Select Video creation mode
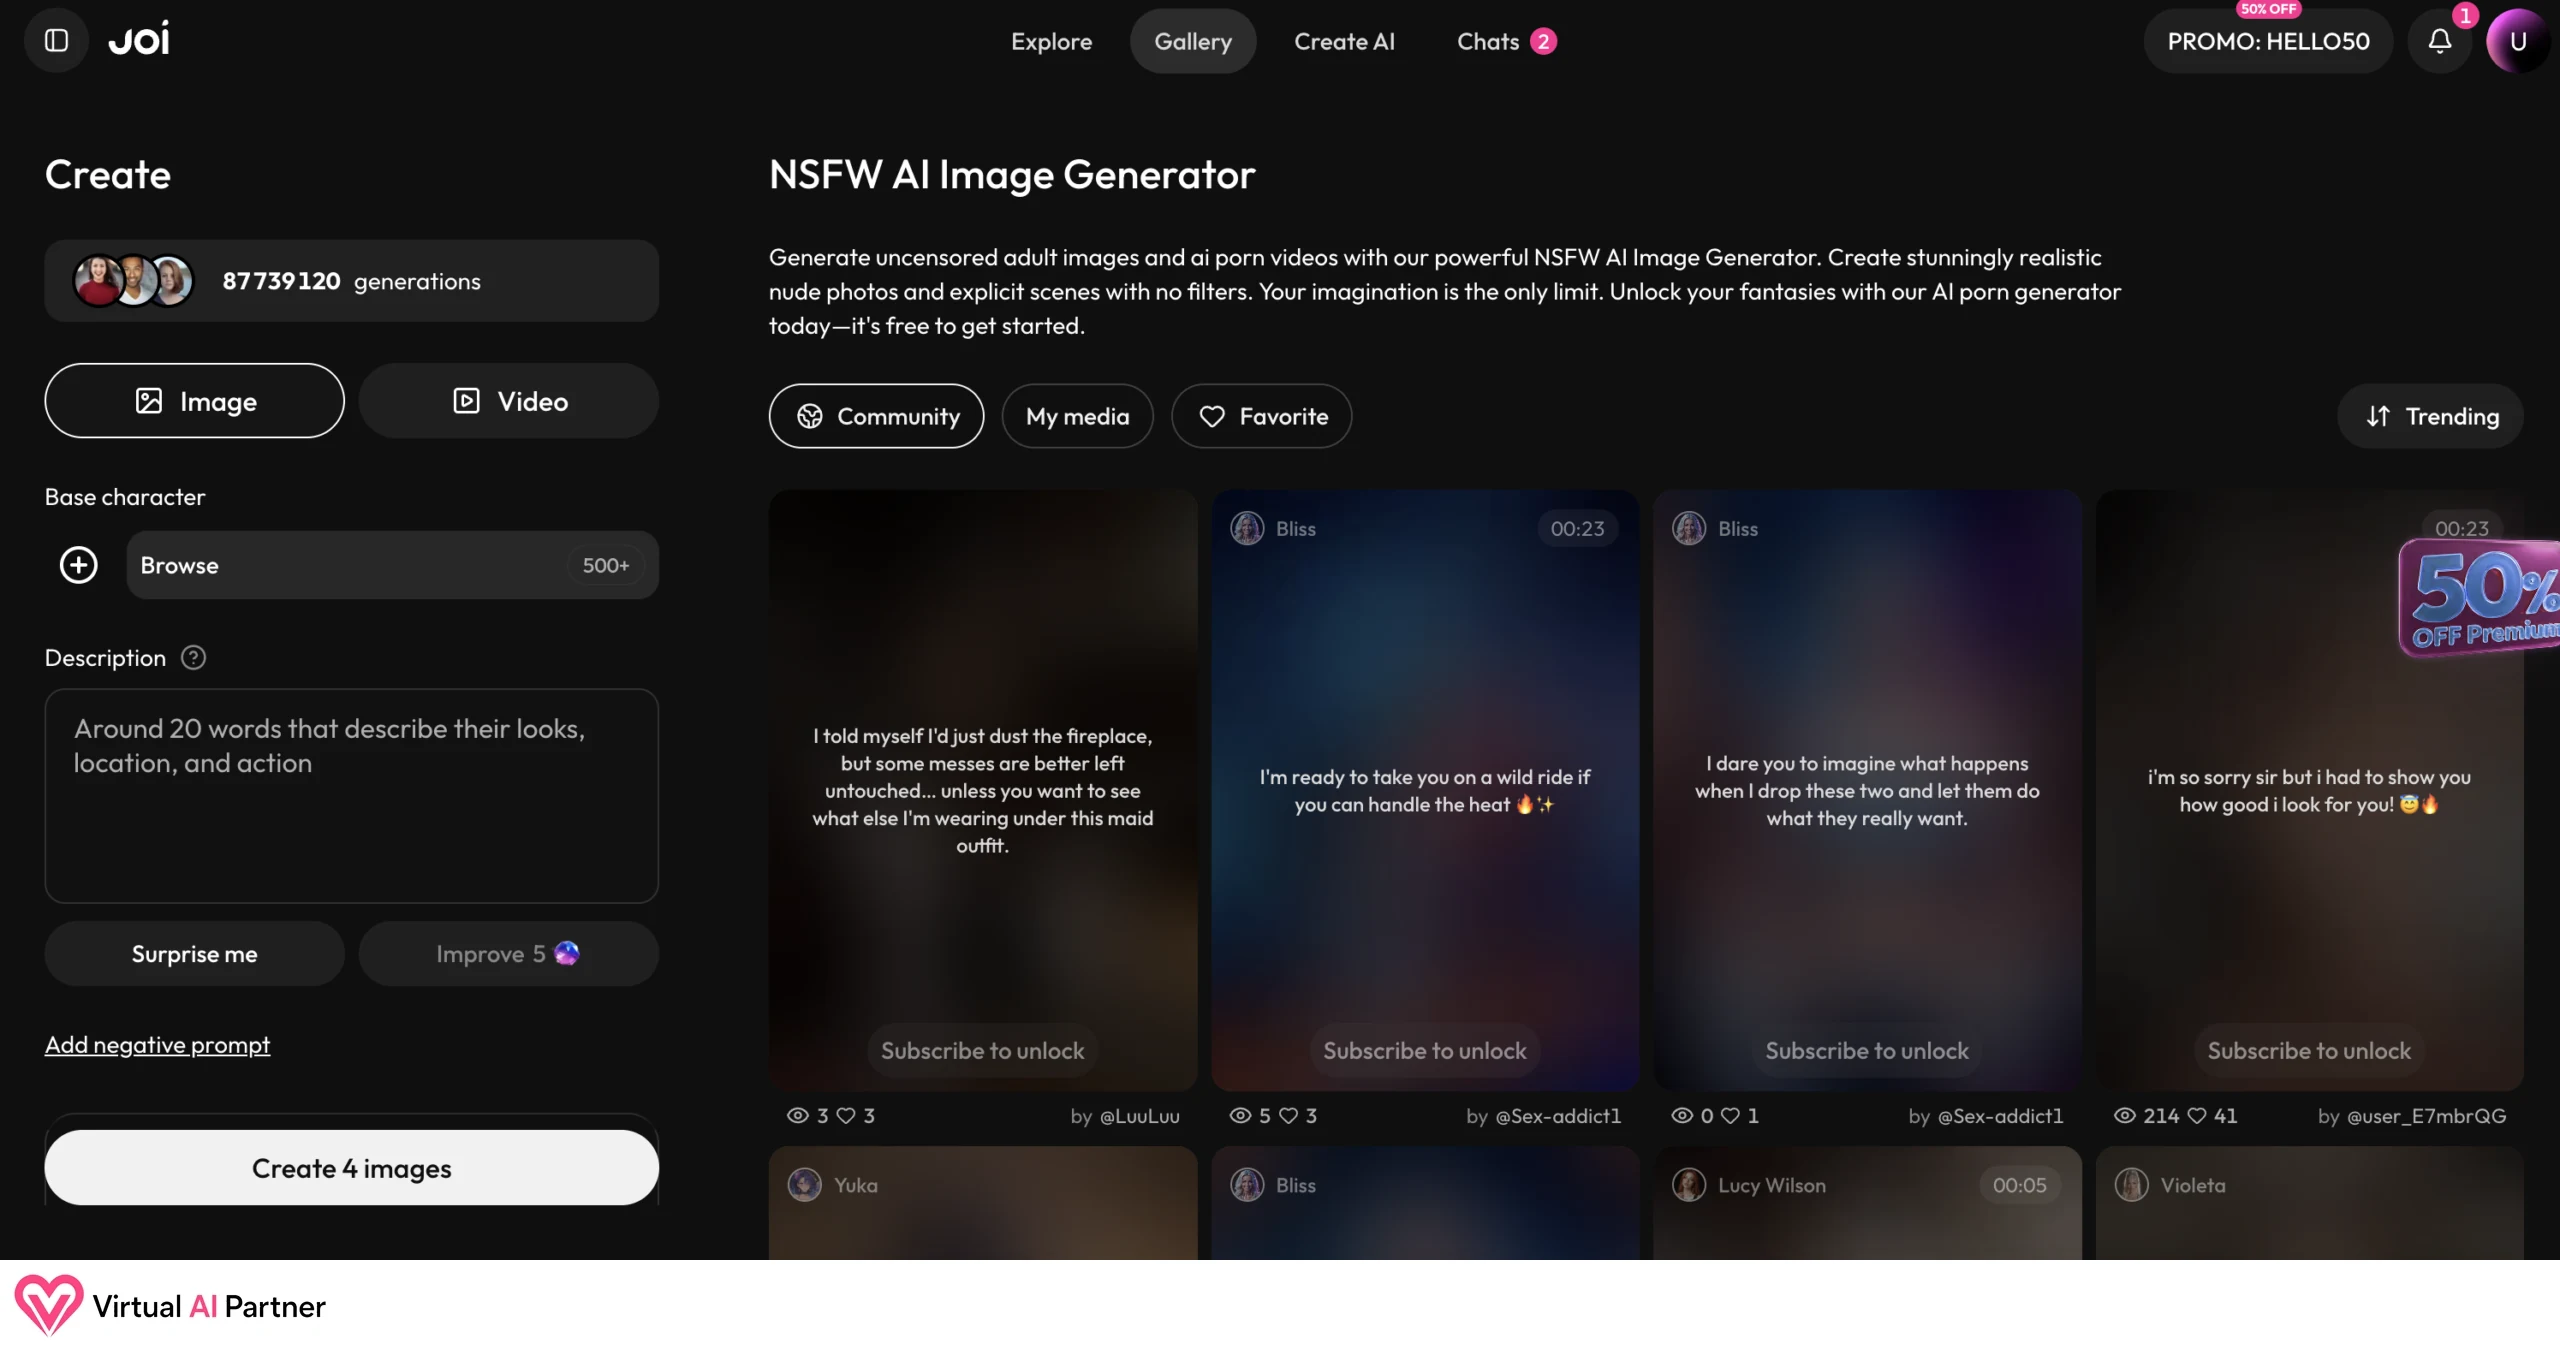Screen dimensions: 2560x1353 click(x=509, y=401)
